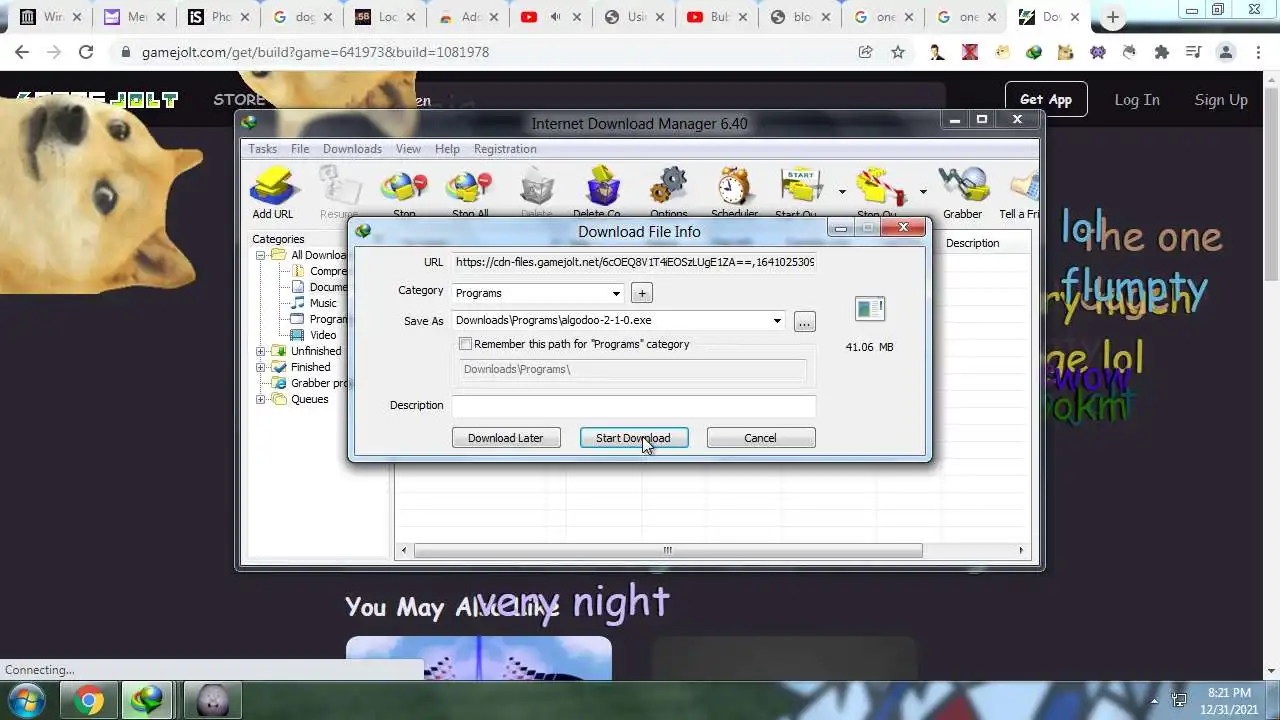
Task: Go back in Chrome browser
Action: click(x=22, y=52)
